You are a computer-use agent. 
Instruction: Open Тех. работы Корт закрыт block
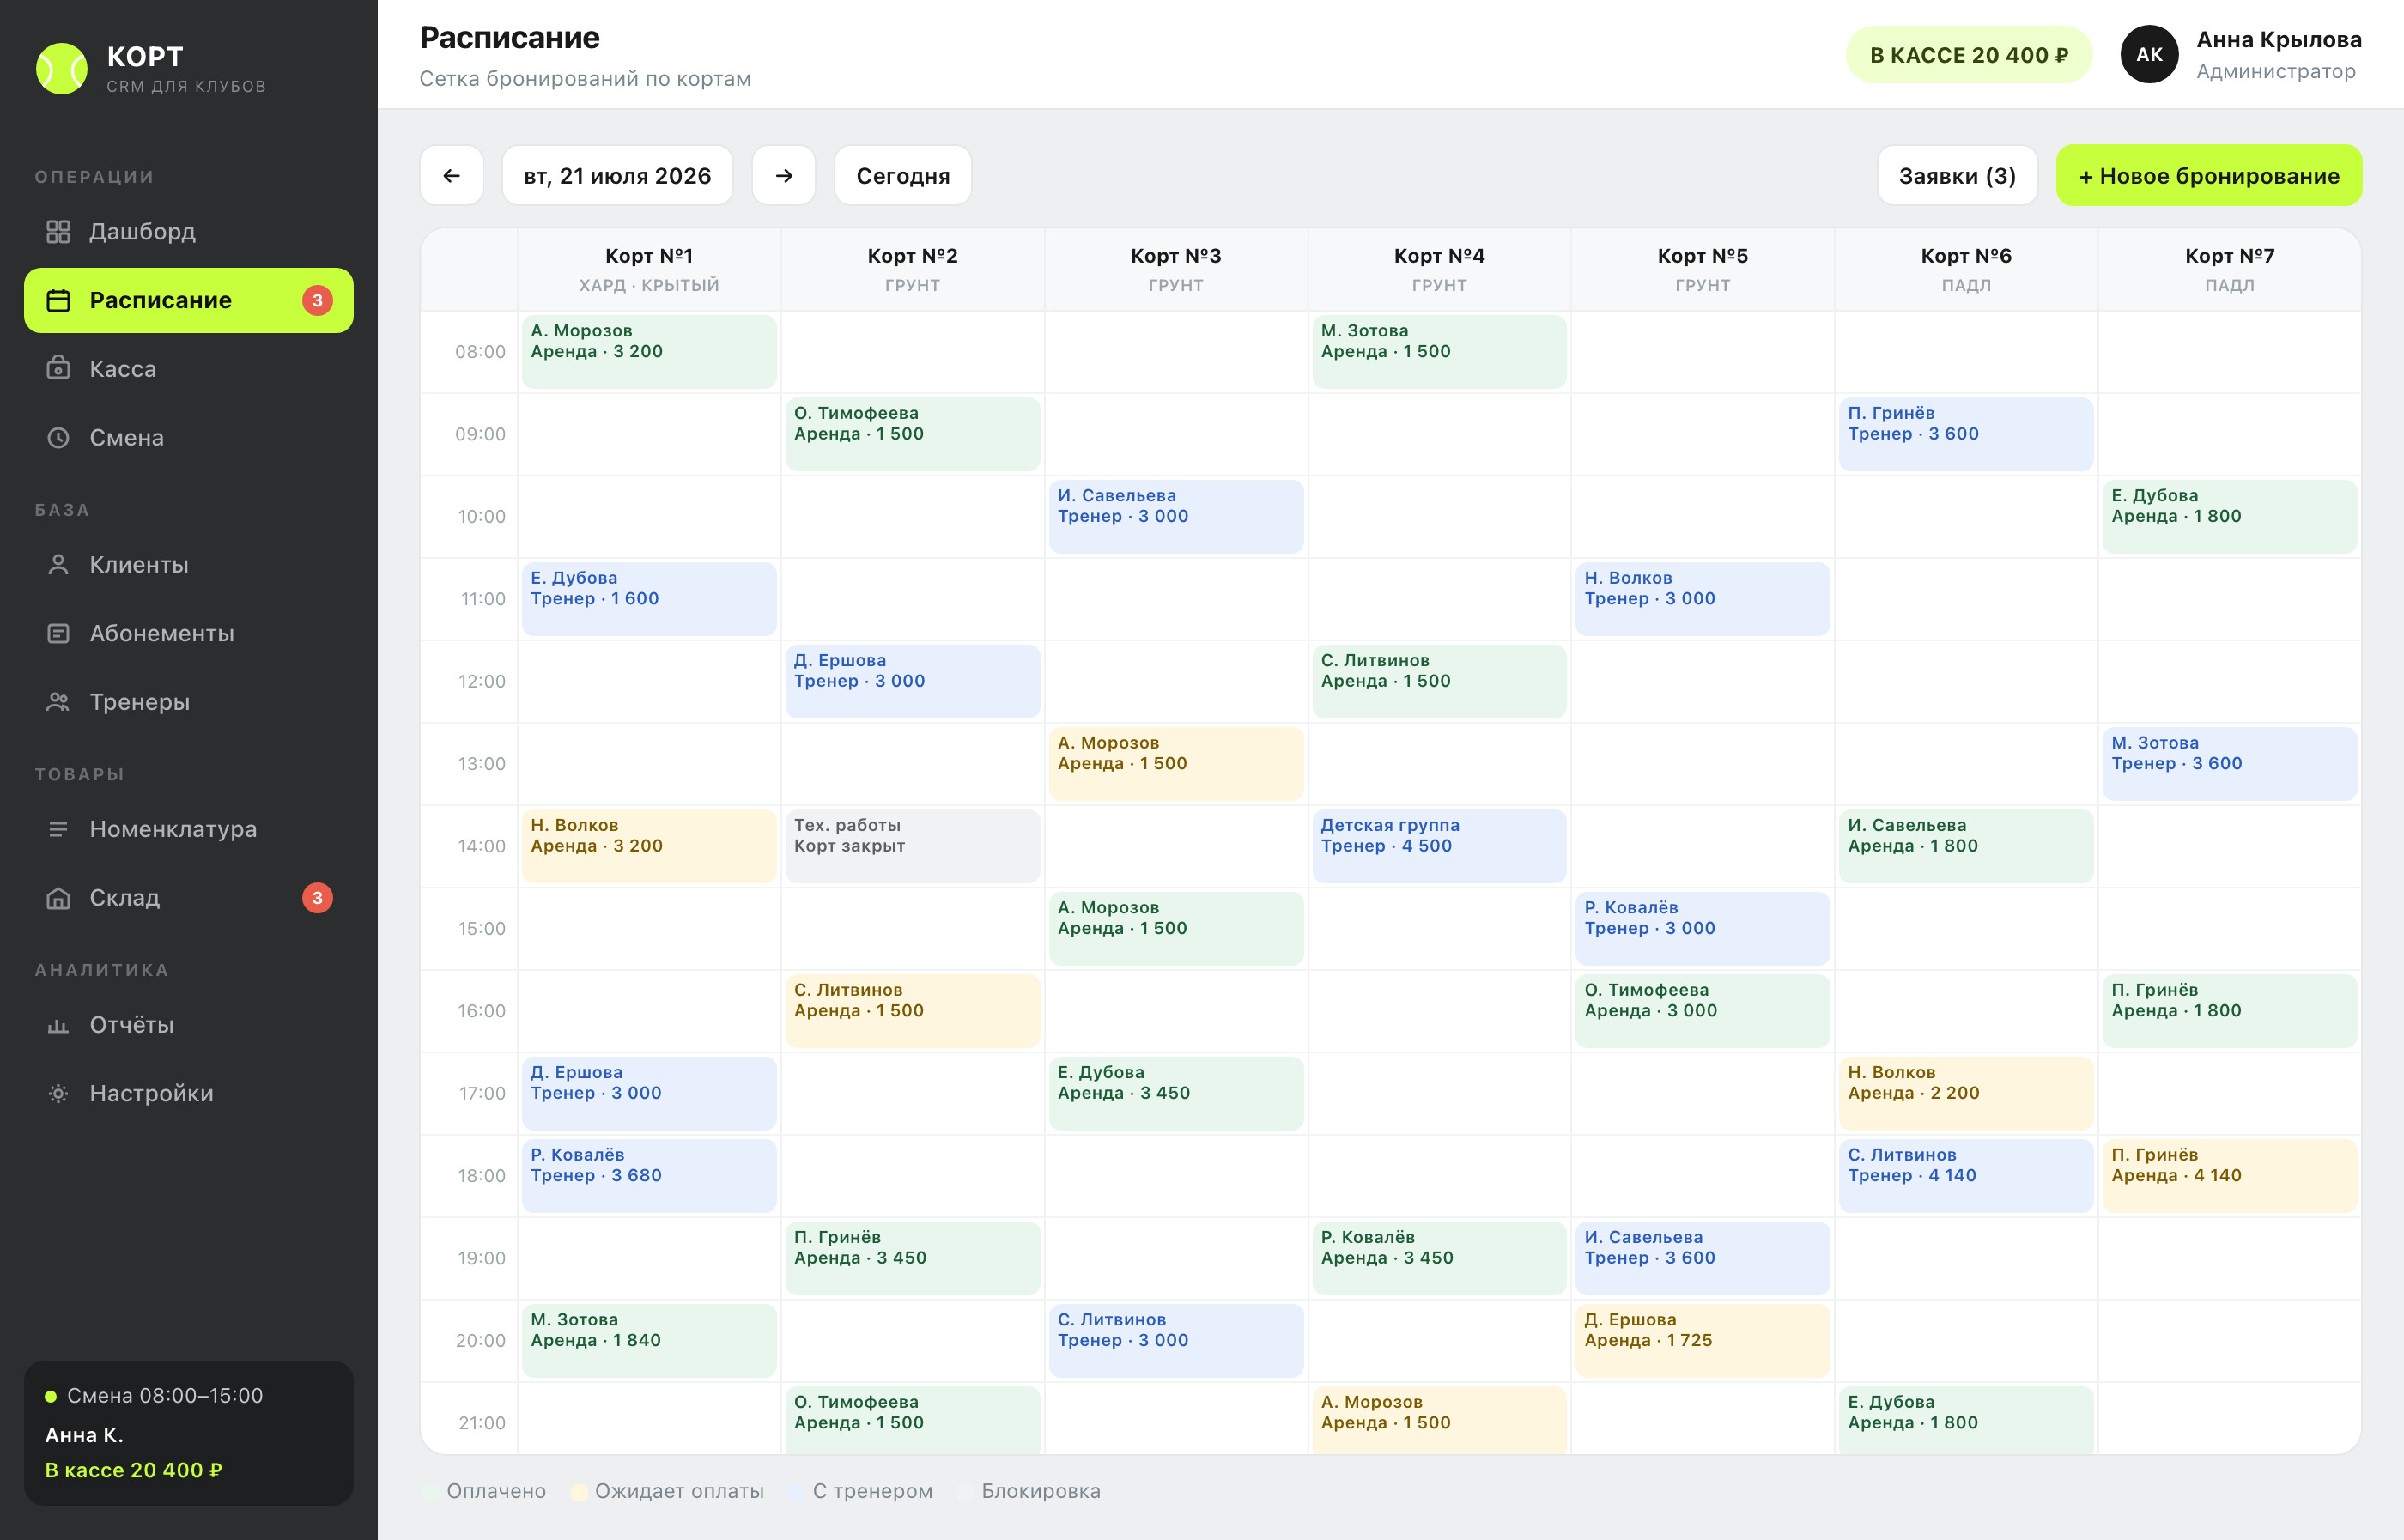pos(912,846)
